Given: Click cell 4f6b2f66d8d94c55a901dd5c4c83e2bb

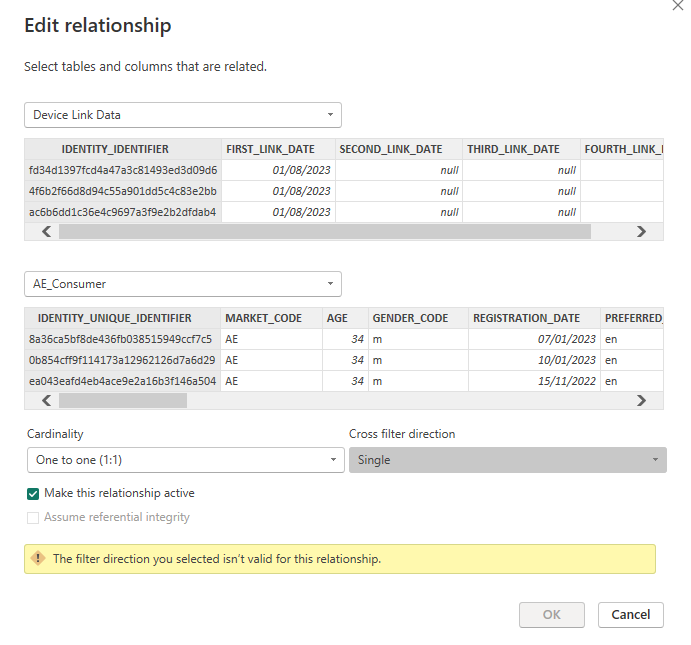Looking at the screenshot, I should 123,192.
